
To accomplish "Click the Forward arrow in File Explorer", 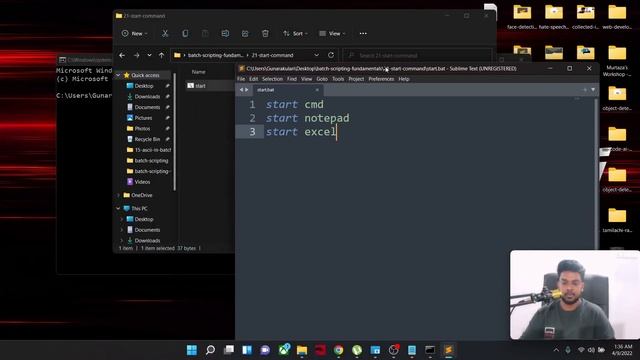I will click(x=137, y=55).
